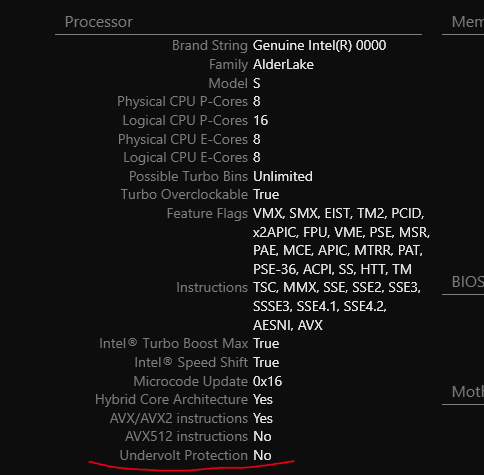Select the Physical CPU P-Cores row
The width and height of the screenshot is (484, 475).
click(189, 101)
